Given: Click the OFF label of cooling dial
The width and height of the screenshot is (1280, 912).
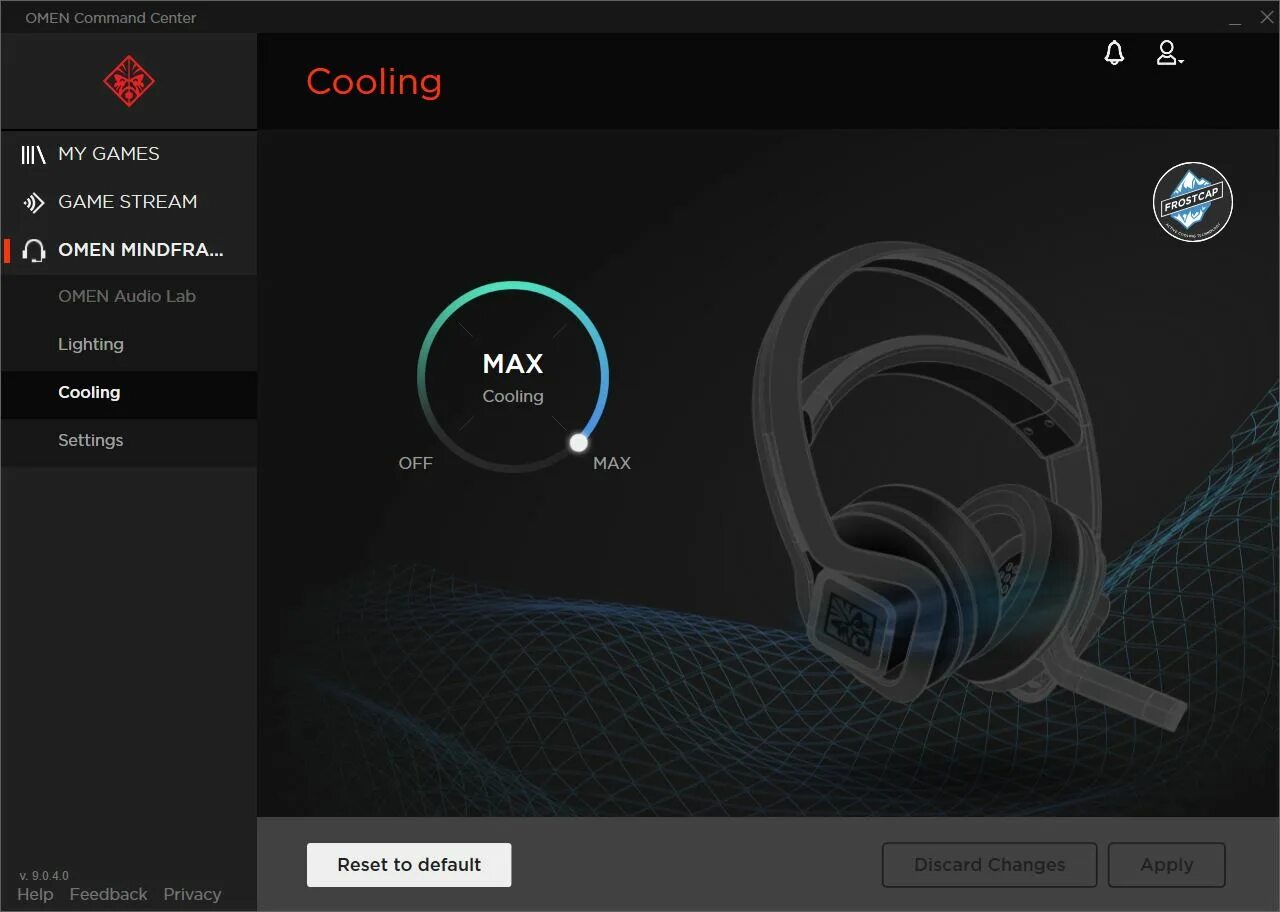Looking at the screenshot, I should coord(415,463).
